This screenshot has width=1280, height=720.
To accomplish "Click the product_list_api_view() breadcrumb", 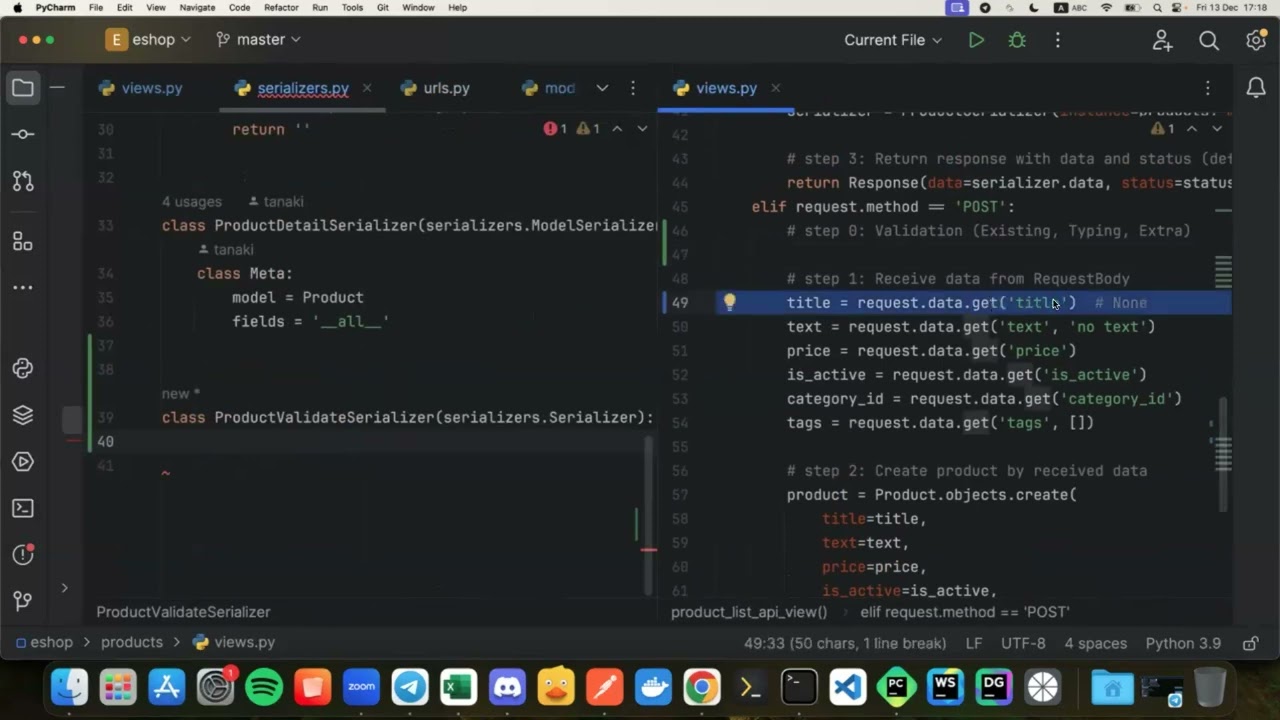I will click(749, 612).
